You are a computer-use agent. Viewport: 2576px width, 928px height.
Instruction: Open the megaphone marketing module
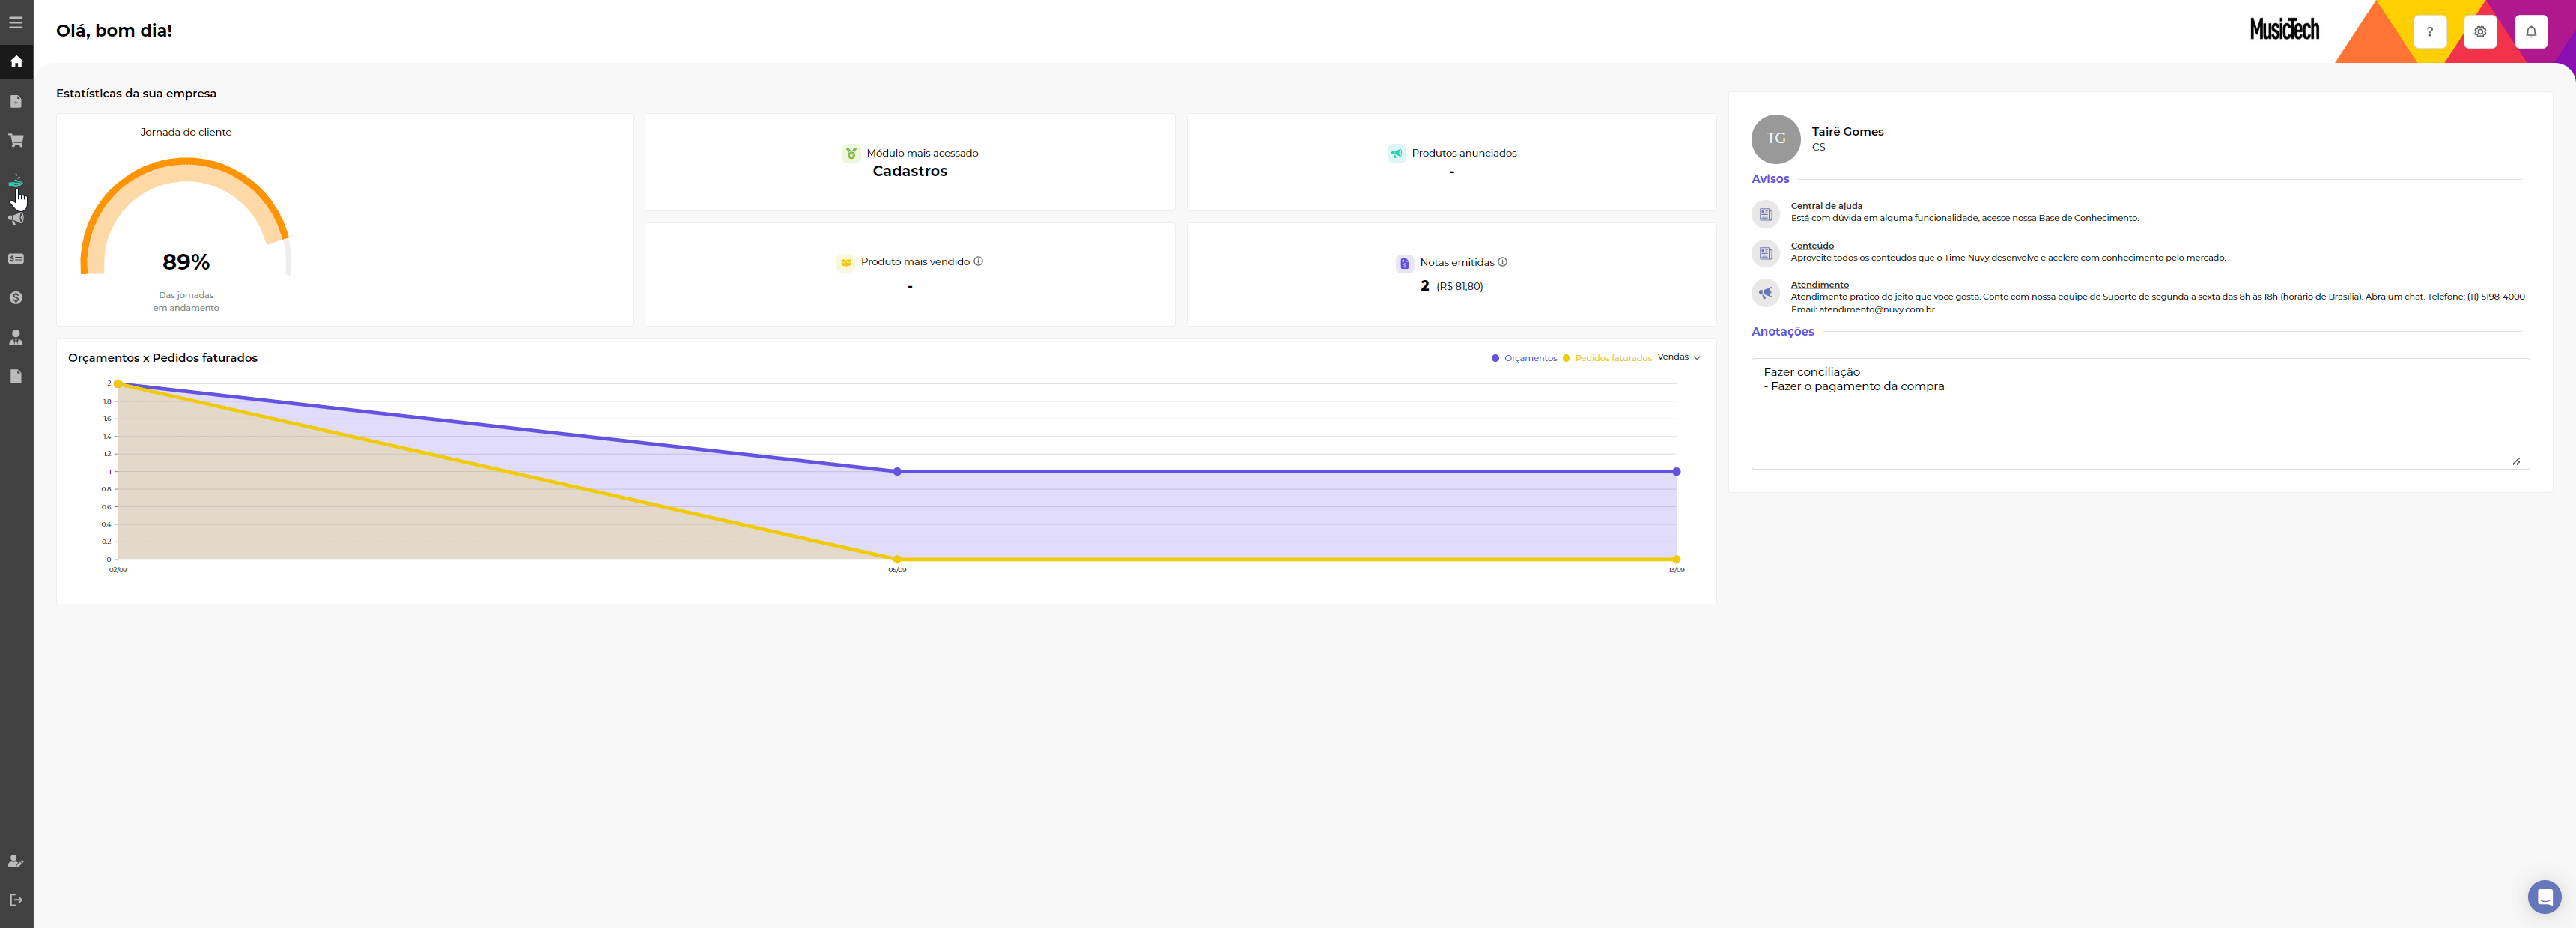coord(16,219)
